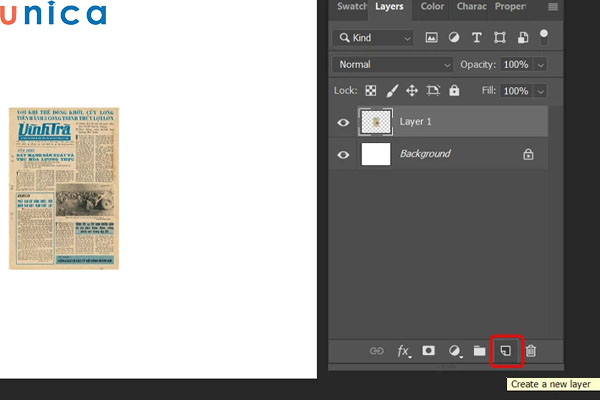Toggle layer filtering on/off switch

coord(544,37)
